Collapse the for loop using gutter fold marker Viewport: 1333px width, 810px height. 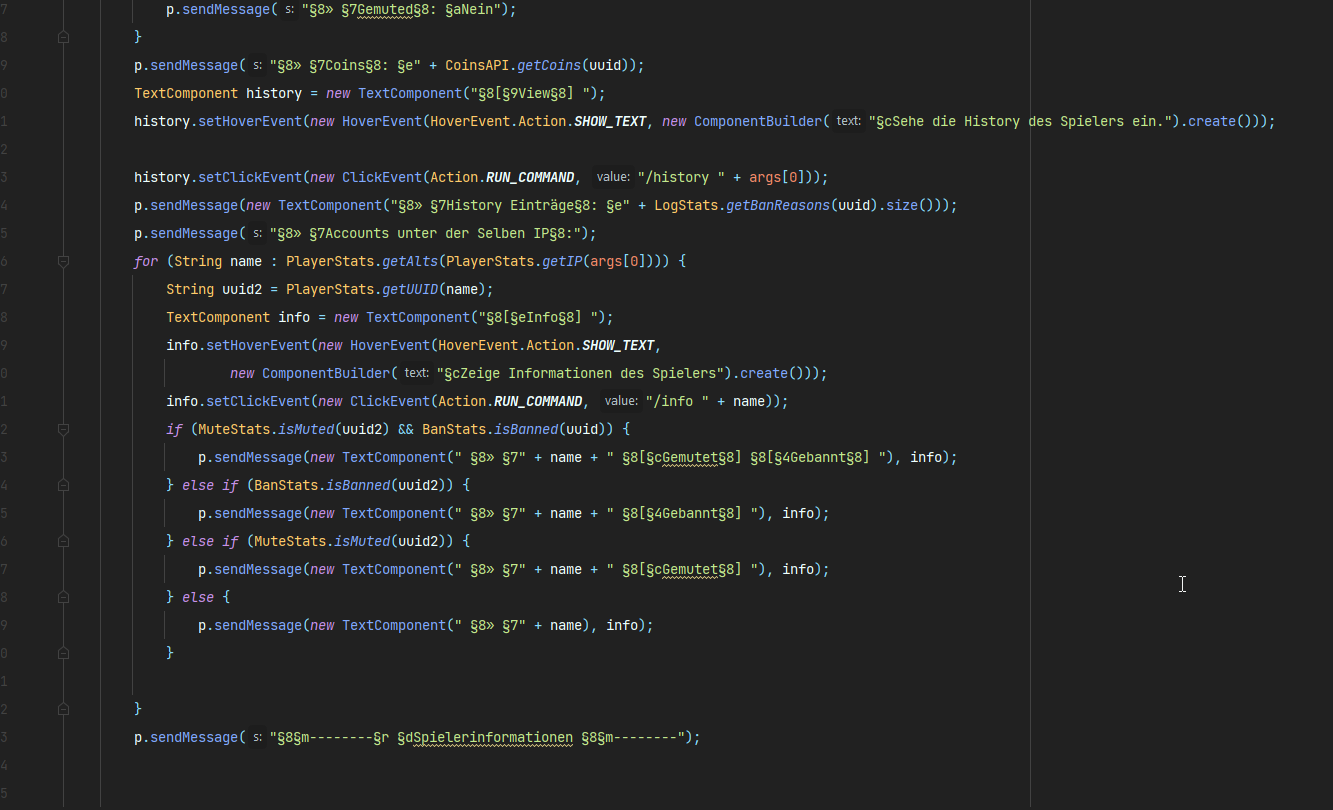pyautogui.click(x=64, y=261)
